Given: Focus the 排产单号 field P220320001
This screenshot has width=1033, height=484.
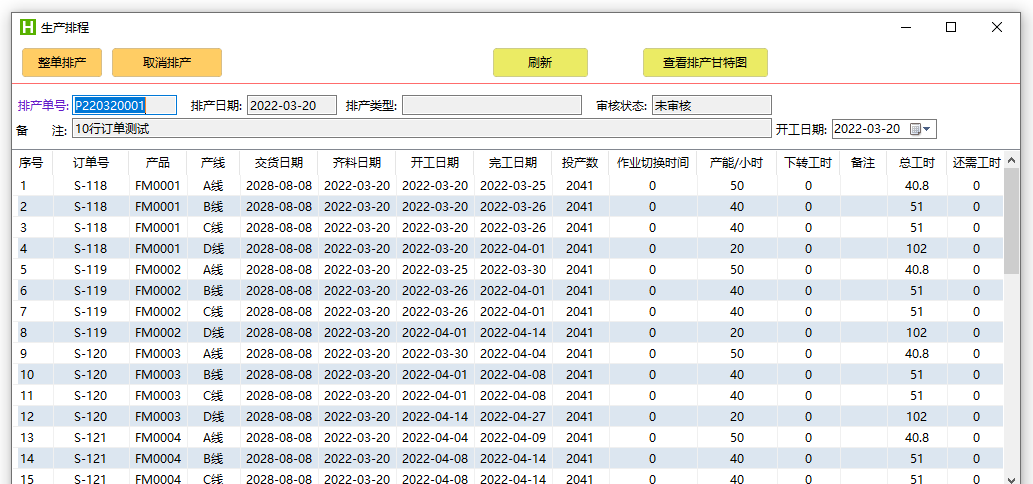Looking at the screenshot, I should (x=125, y=105).
